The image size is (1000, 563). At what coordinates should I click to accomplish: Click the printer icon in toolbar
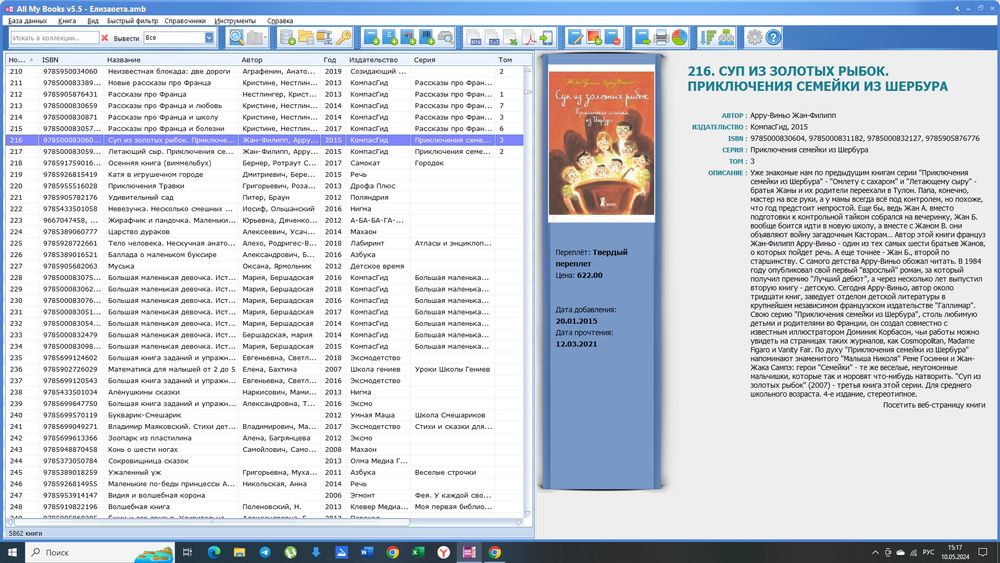coord(659,38)
